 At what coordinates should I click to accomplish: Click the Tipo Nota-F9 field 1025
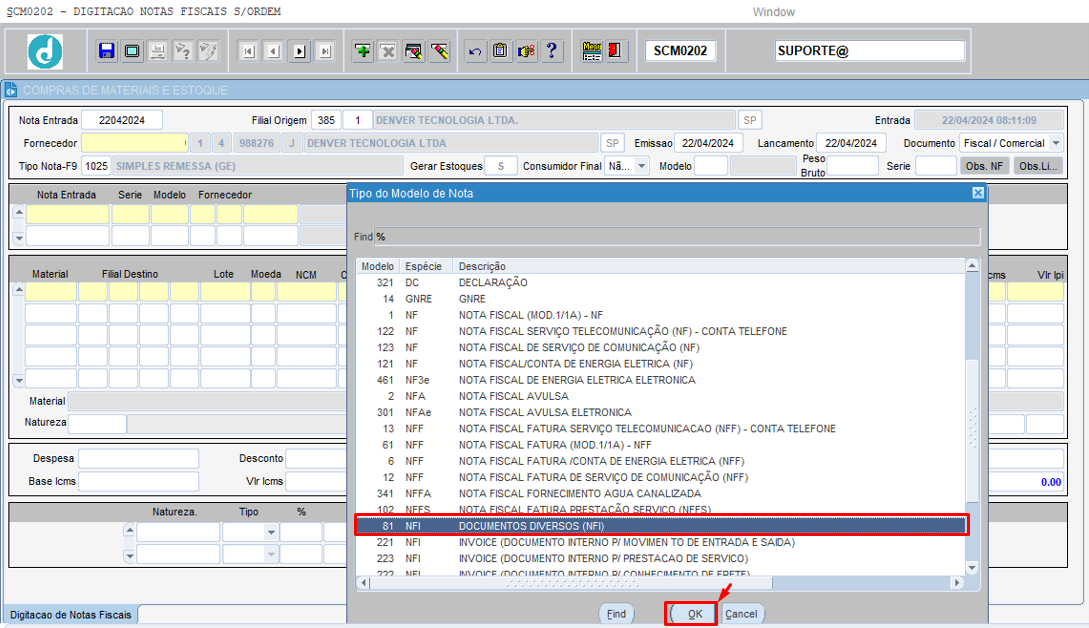96,166
